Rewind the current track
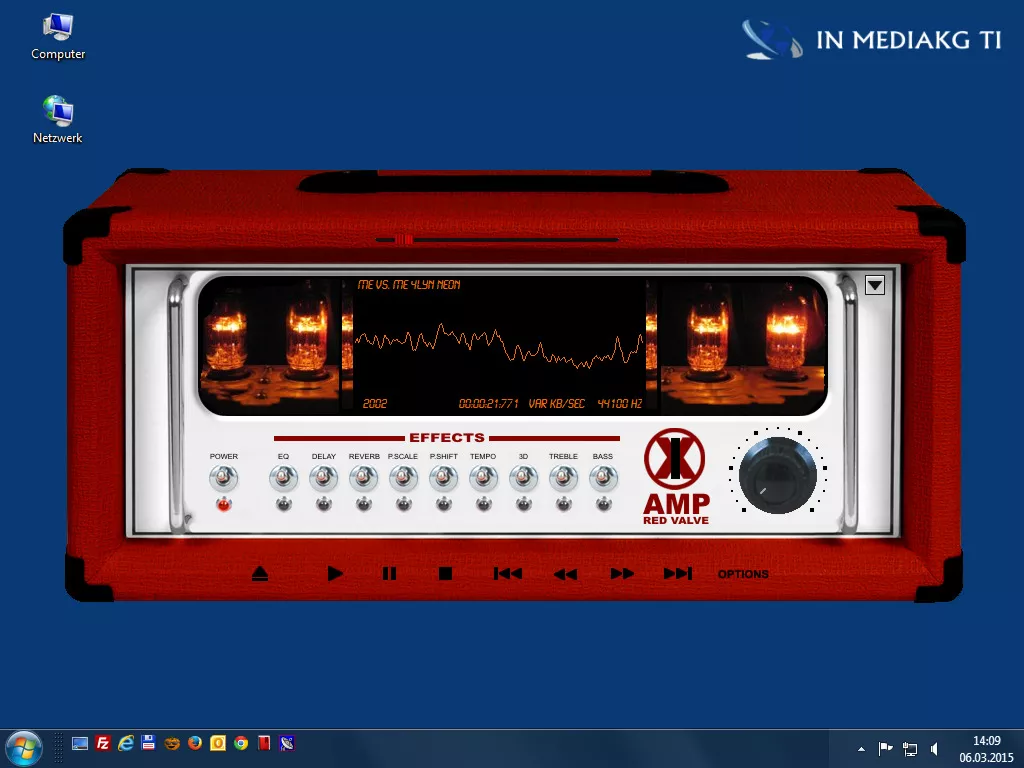The image size is (1024, 768). click(x=566, y=574)
